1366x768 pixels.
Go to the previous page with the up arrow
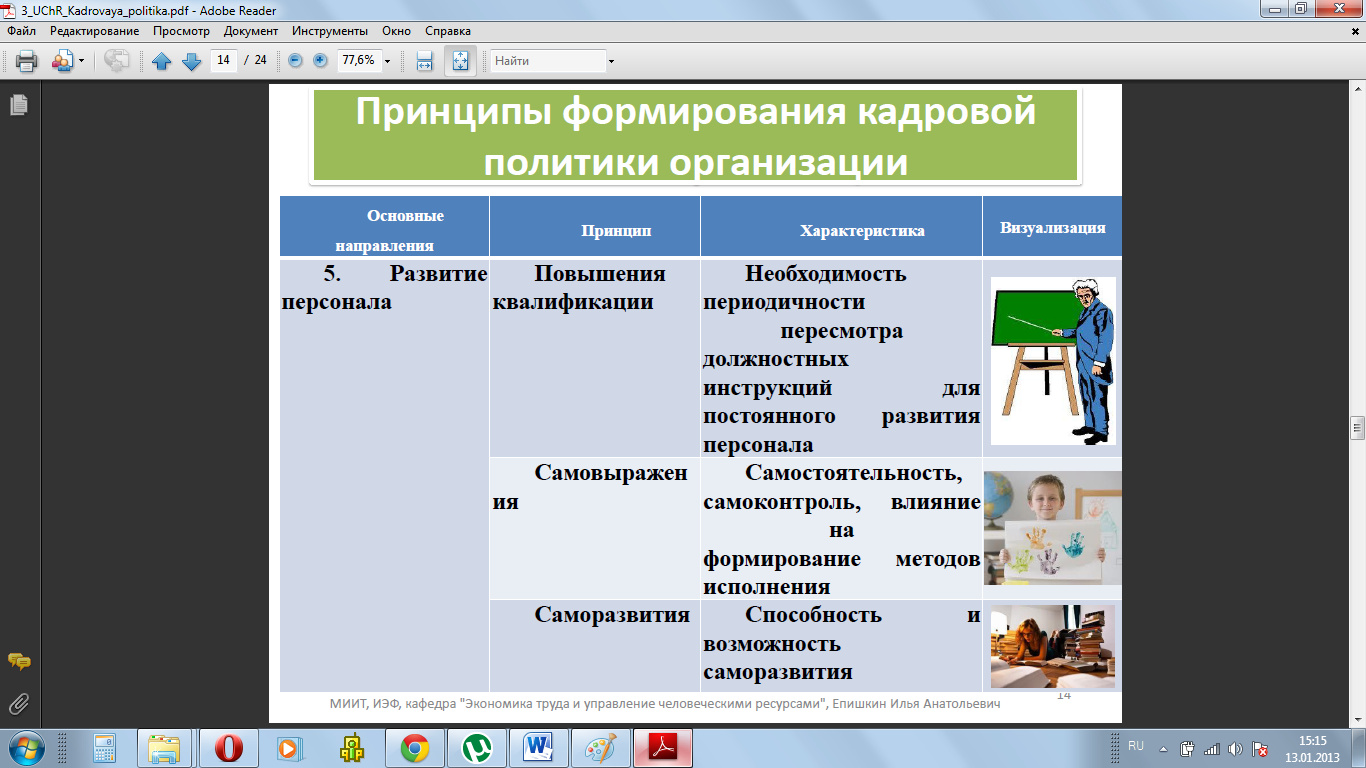(162, 61)
